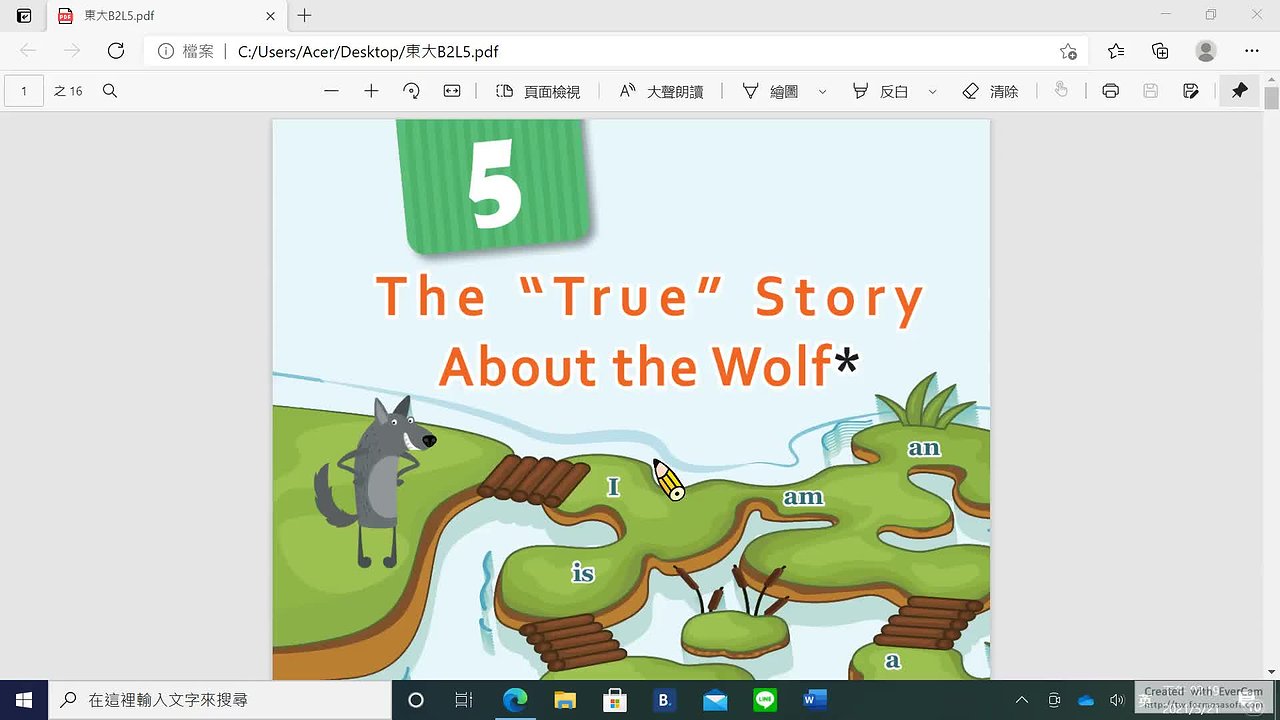Click the letter "I" on the path

tap(613, 487)
